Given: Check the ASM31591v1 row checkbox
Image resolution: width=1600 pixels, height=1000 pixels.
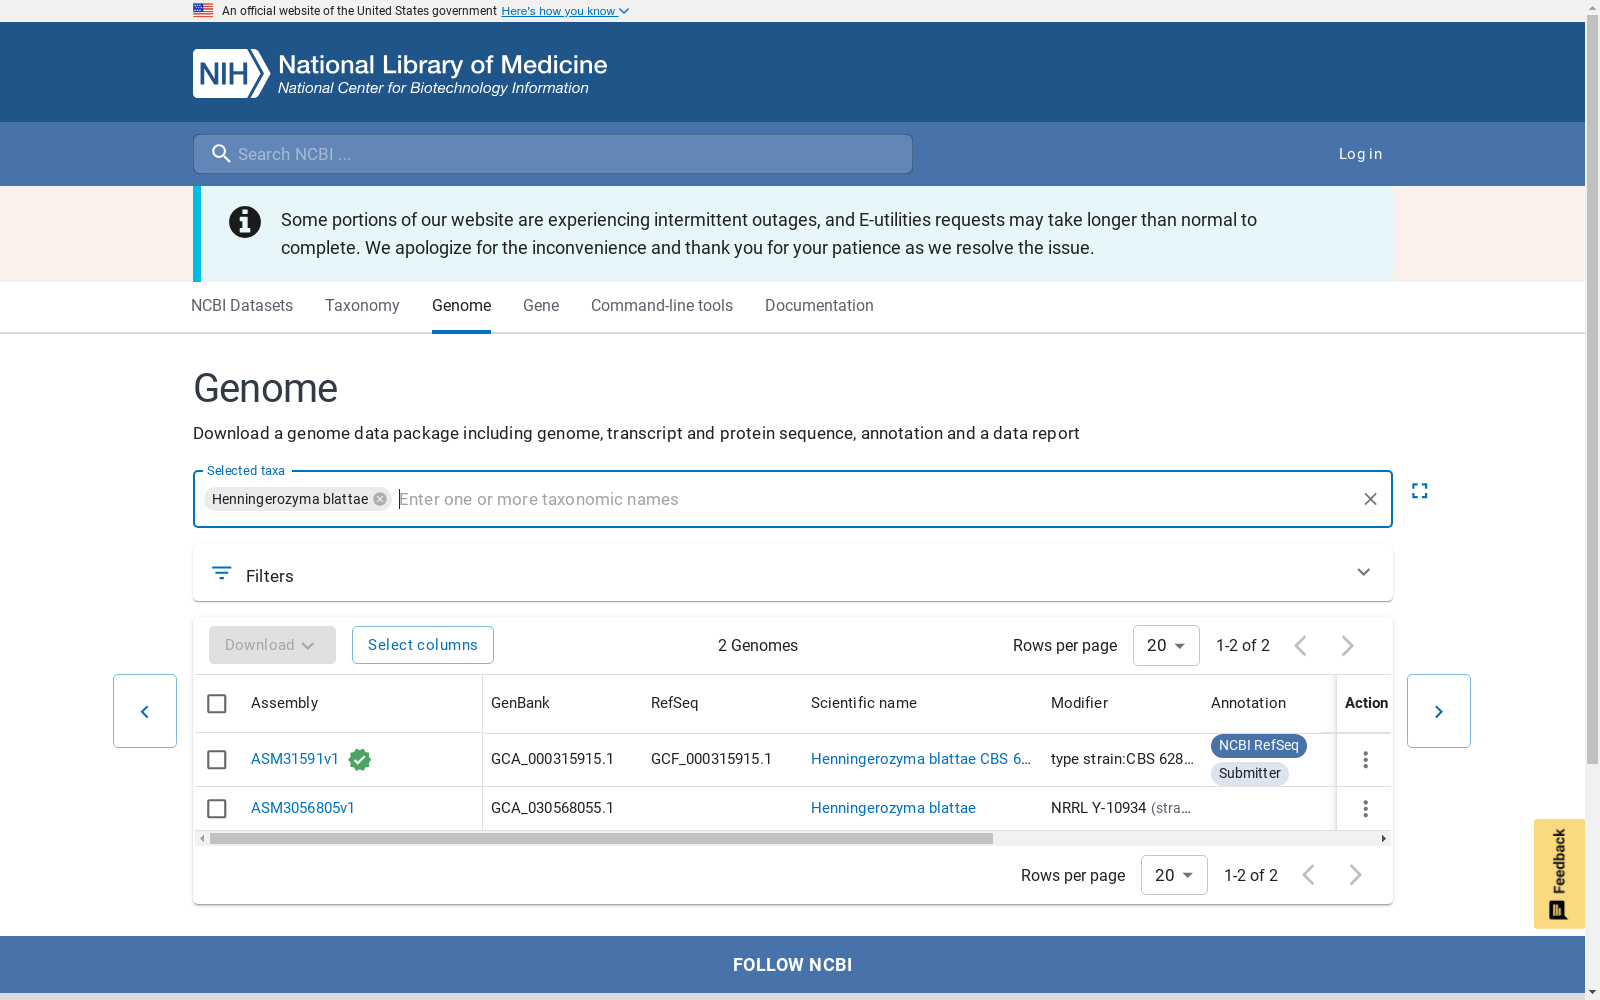Looking at the screenshot, I should 217,760.
